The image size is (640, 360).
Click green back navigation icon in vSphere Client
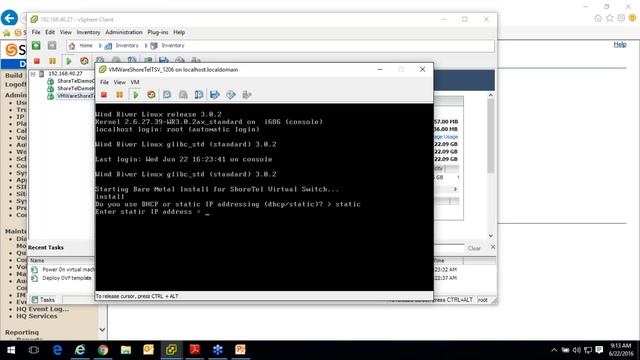click(36, 46)
